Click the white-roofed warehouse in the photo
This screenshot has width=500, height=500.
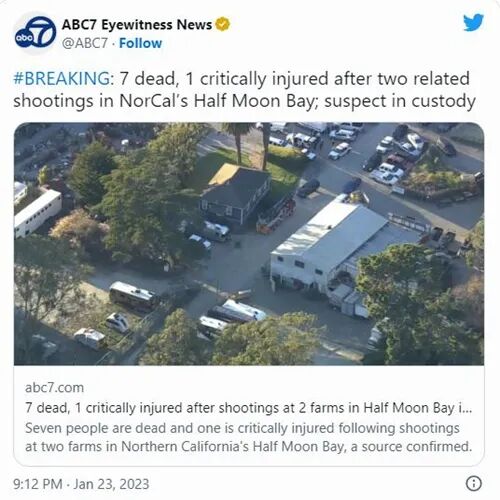(x=330, y=245)
